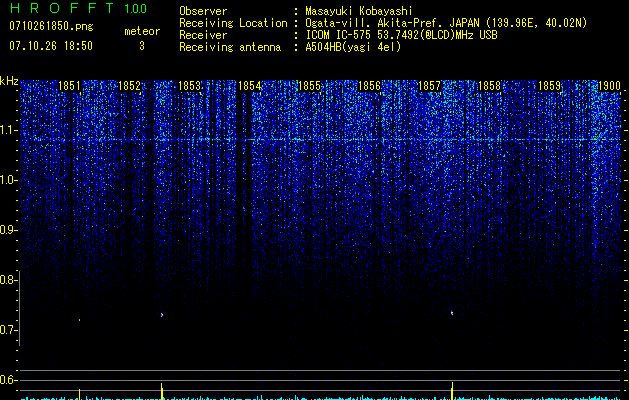This screenshot has width=629, height=400.
Task: Click the 0.7 frequency axis label
Action: tap(7, 330)
